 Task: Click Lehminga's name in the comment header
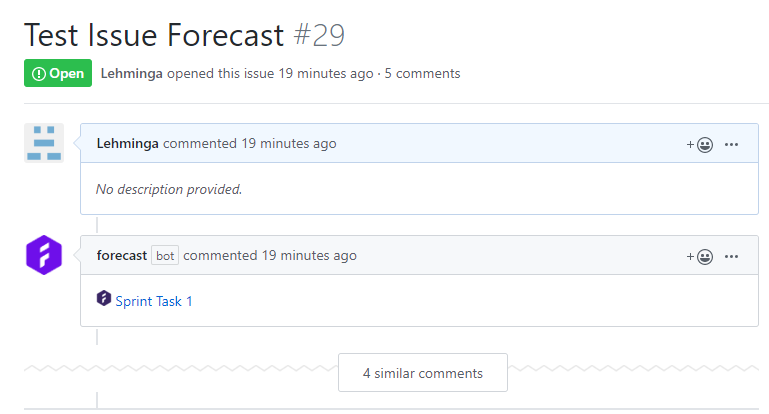[128, 144]
